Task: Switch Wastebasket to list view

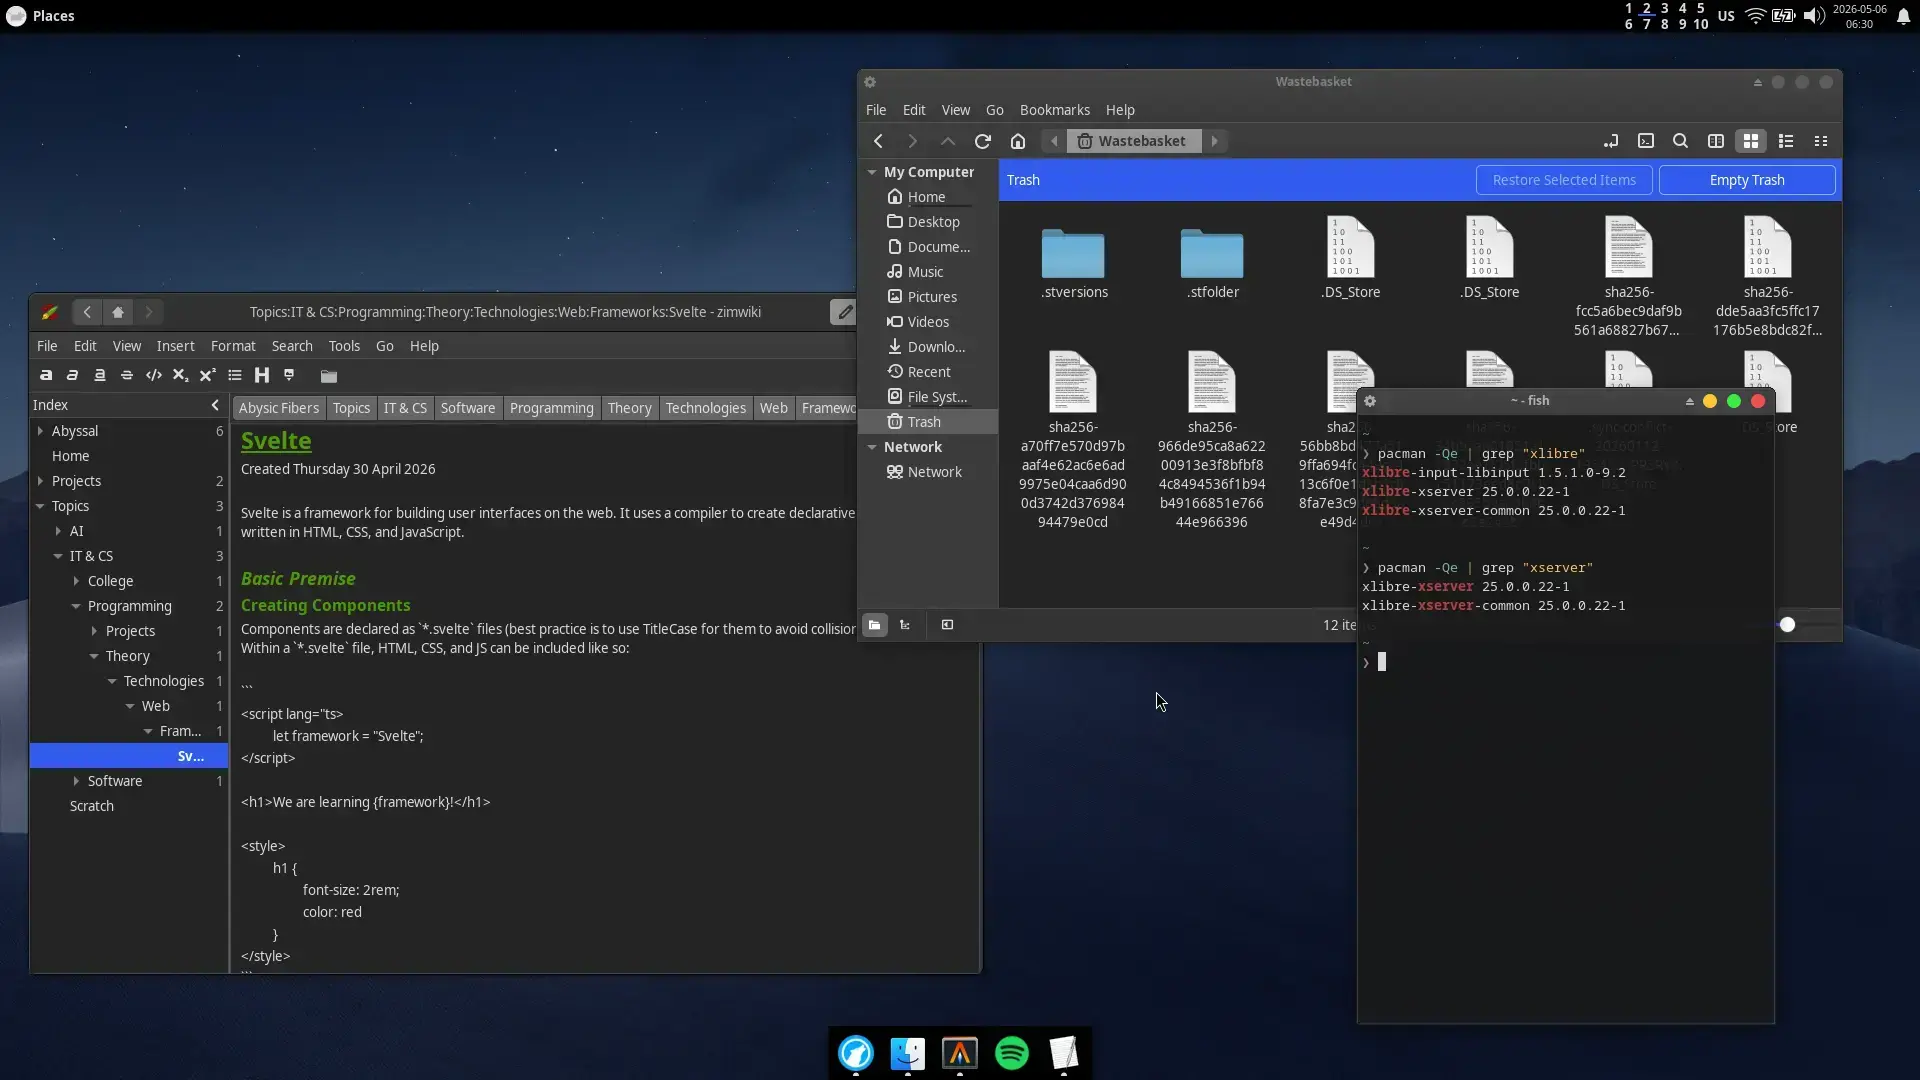Action: tap(1785, 141)
